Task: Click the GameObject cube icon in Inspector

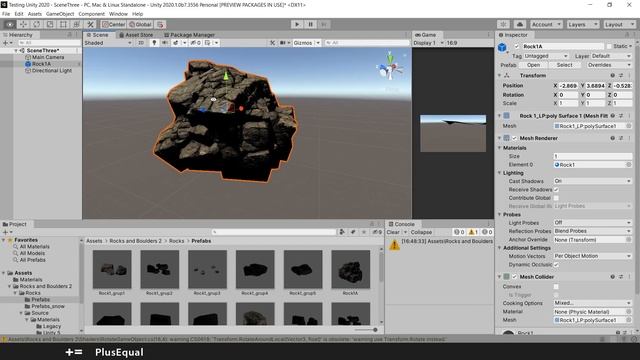Action: click(502, 48)
